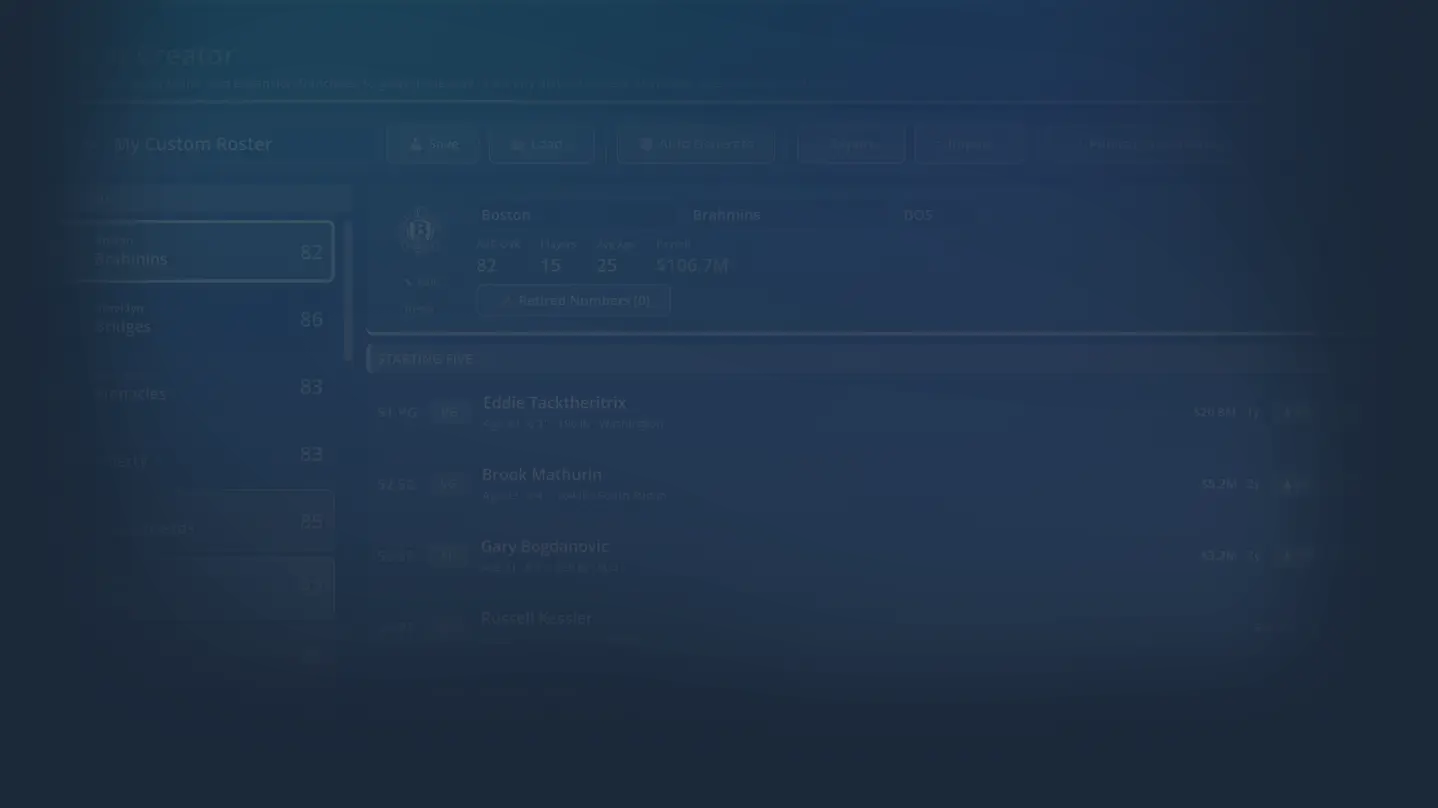This screenshot has width=1438, height=808.
Task: Click the Auto Generate button
Action: pyautogui.click(x=695, y=144)
